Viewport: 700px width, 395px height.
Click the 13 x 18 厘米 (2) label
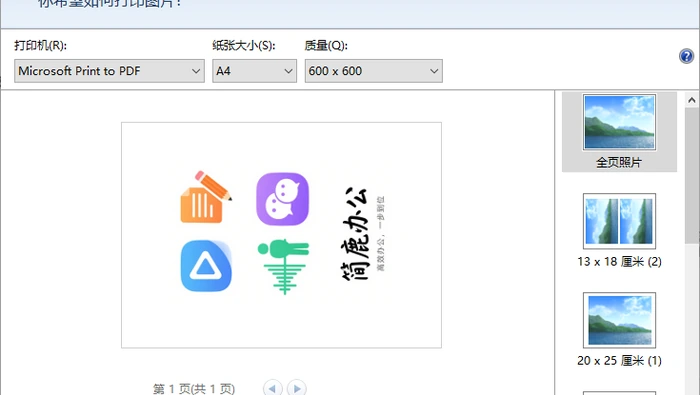(619, 262)
